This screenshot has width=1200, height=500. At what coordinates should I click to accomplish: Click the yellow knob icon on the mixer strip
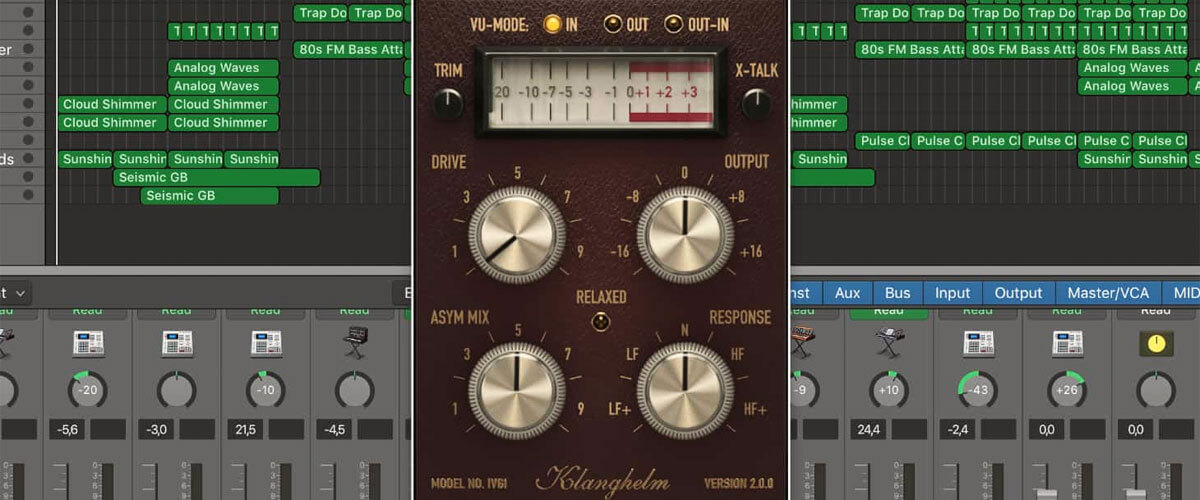[x=1155, y=343]
